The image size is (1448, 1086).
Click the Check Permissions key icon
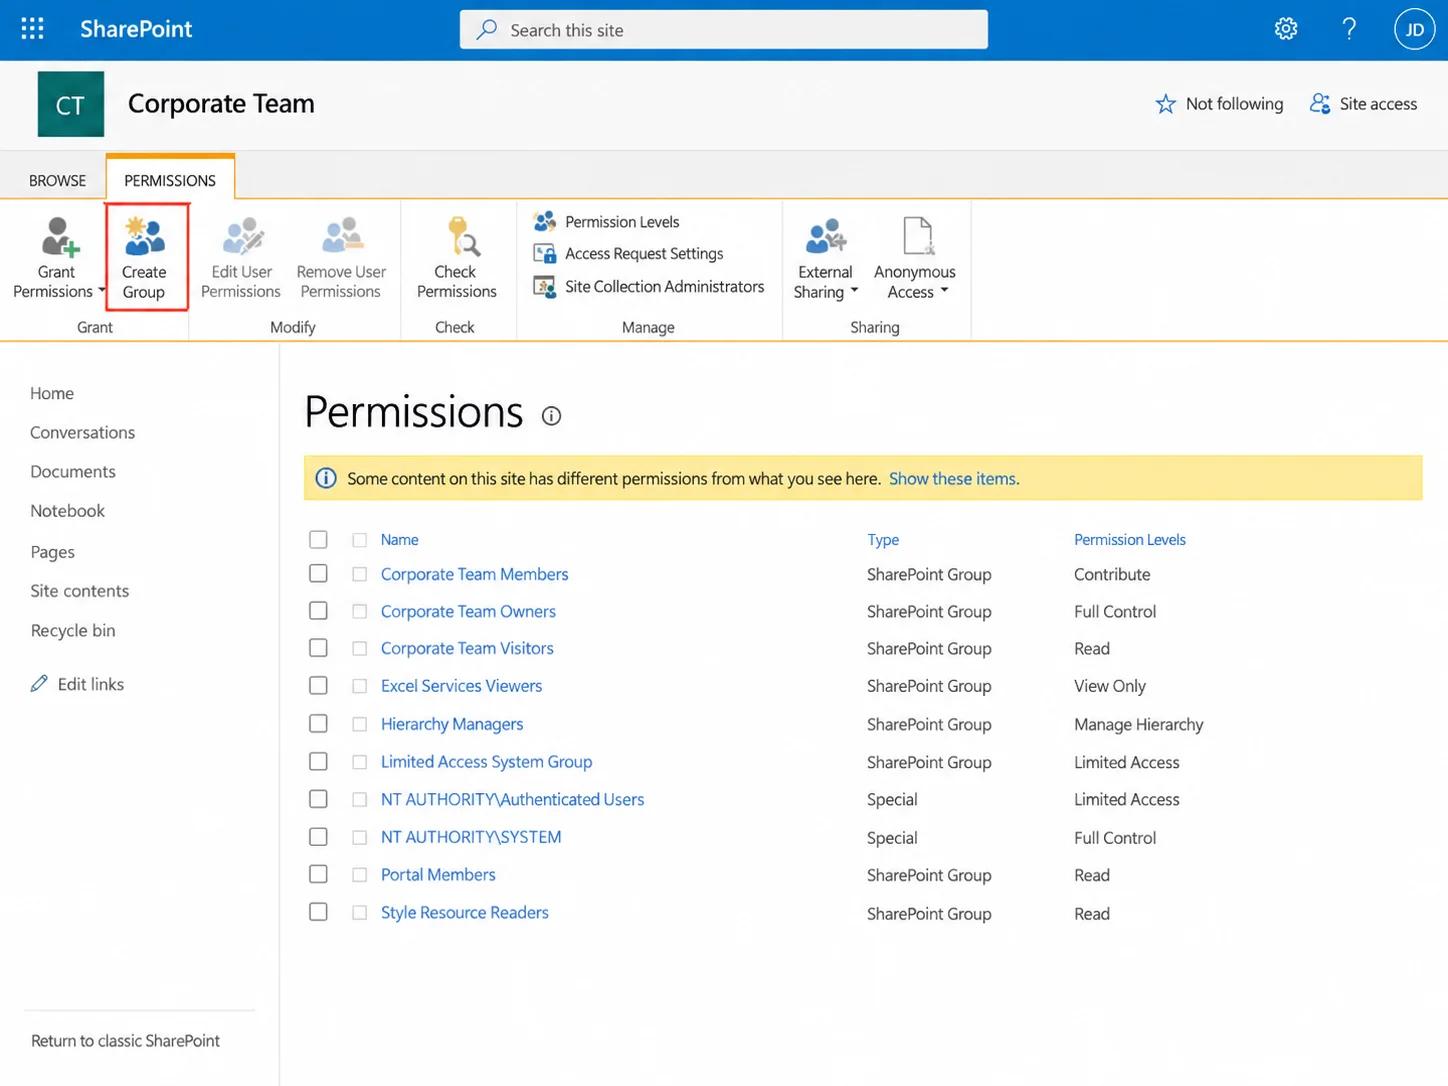click(462, 237)
